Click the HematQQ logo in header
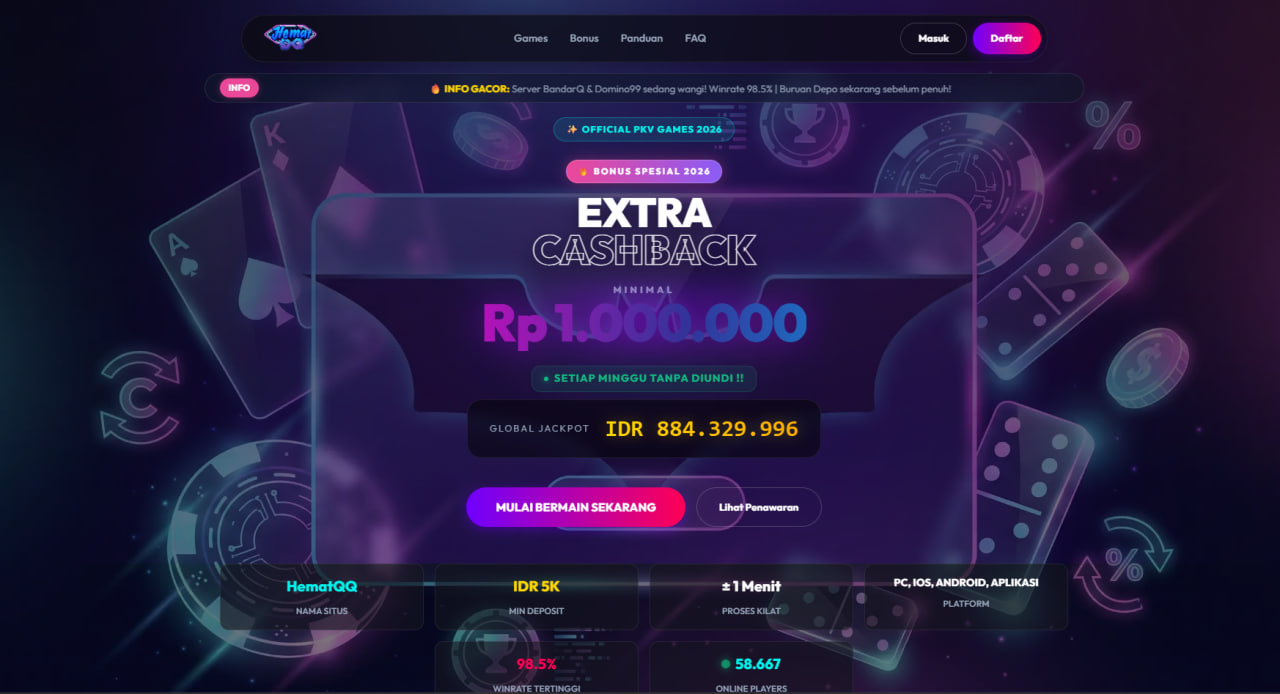Image resolution: width=1280 pixels, height=694 pixels. (290, 38)
